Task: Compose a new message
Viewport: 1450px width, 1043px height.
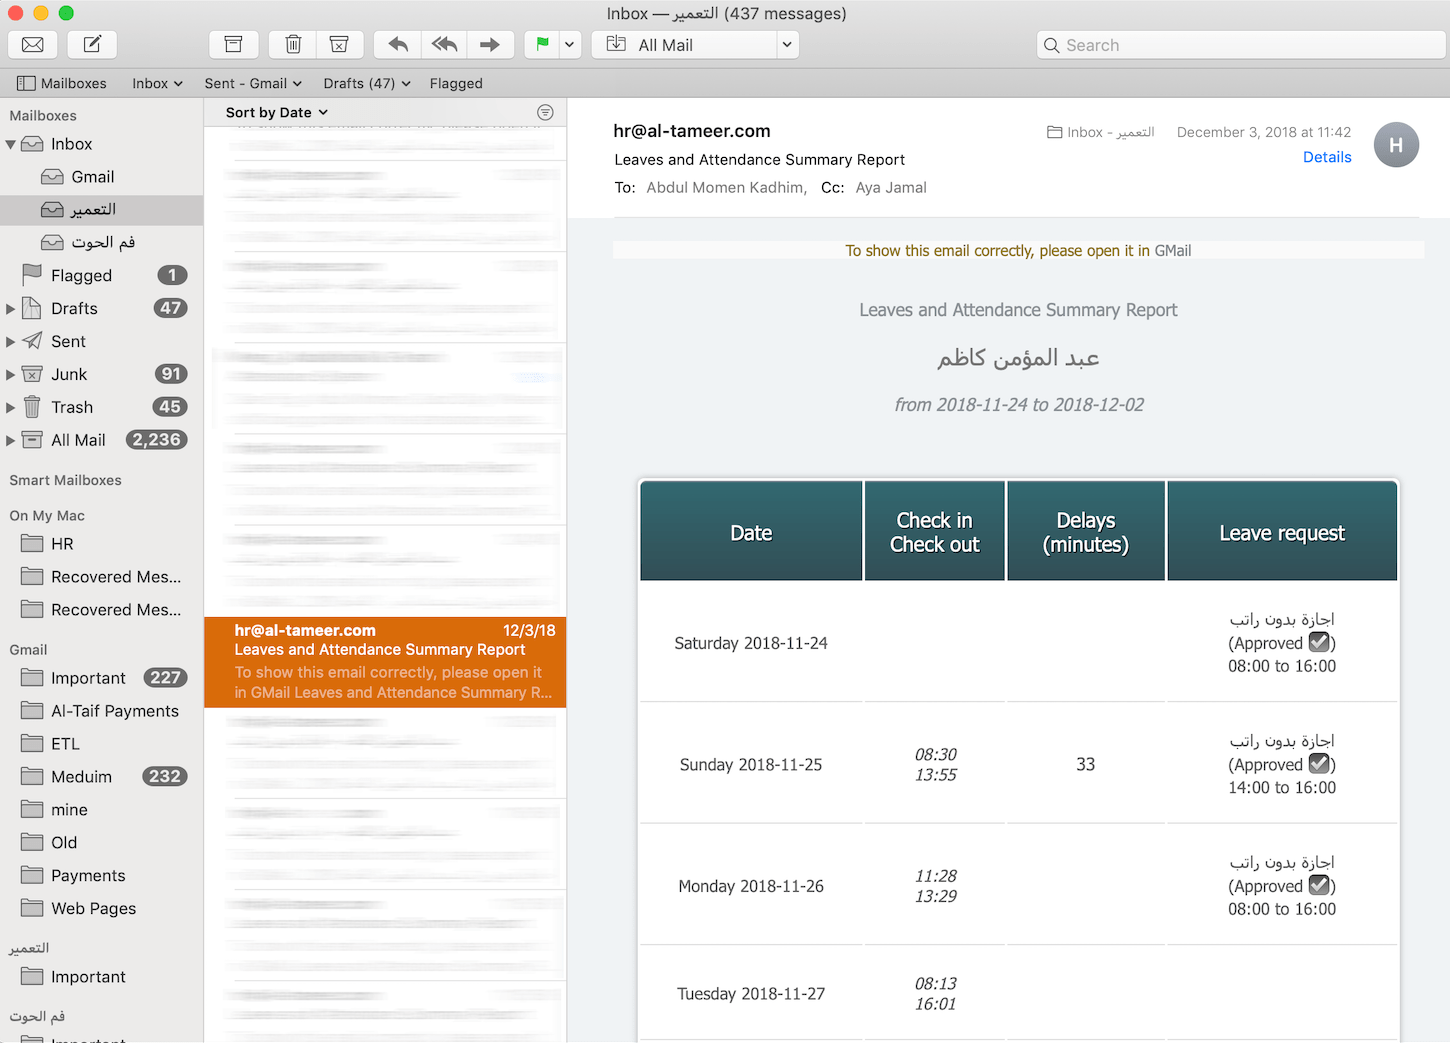Action: coord(92,45)
